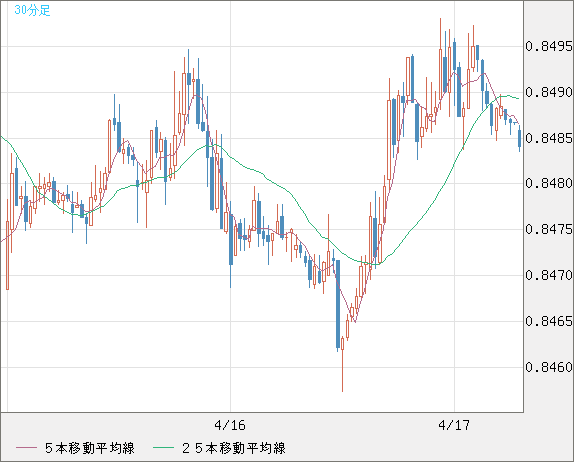574x462 pixels.
Task: Click the 25本移動平均線 legend label
Action: tap(234, 448)
